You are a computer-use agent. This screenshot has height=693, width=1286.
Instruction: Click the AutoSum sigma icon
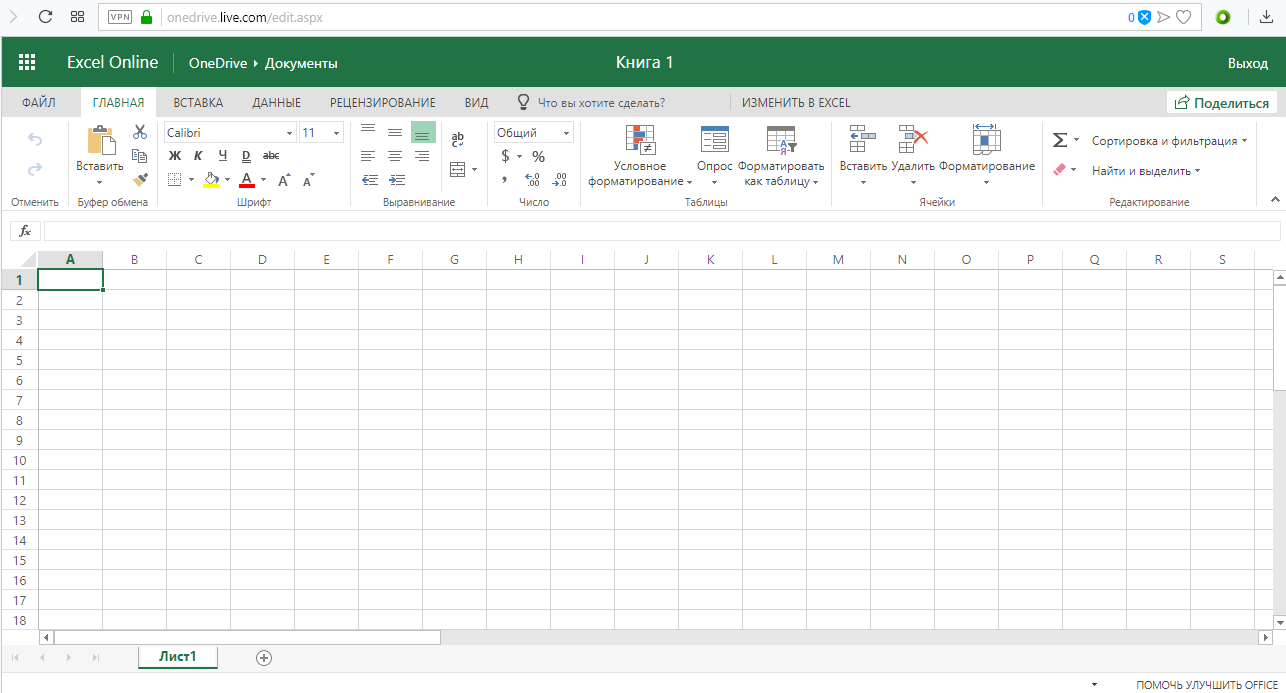[x=1060, y=140]
